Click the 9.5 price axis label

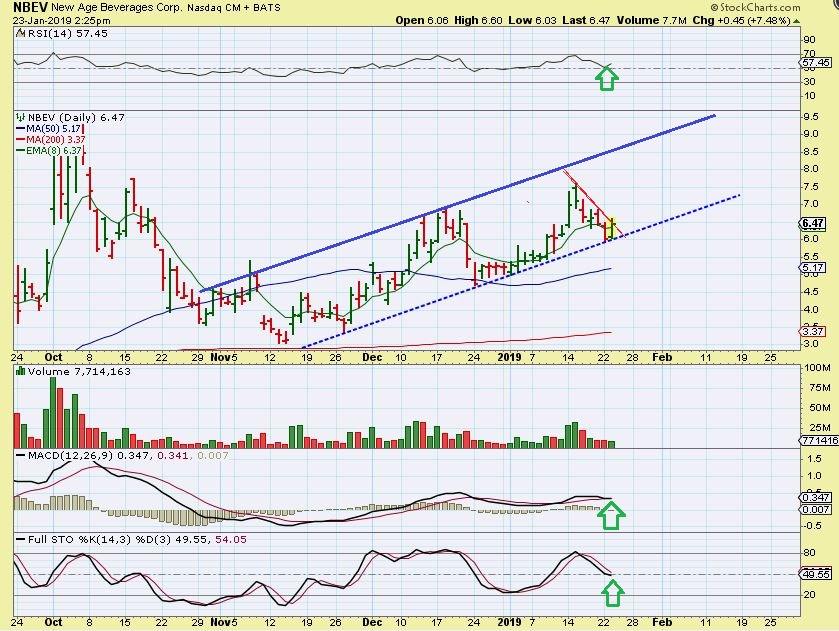811,117
